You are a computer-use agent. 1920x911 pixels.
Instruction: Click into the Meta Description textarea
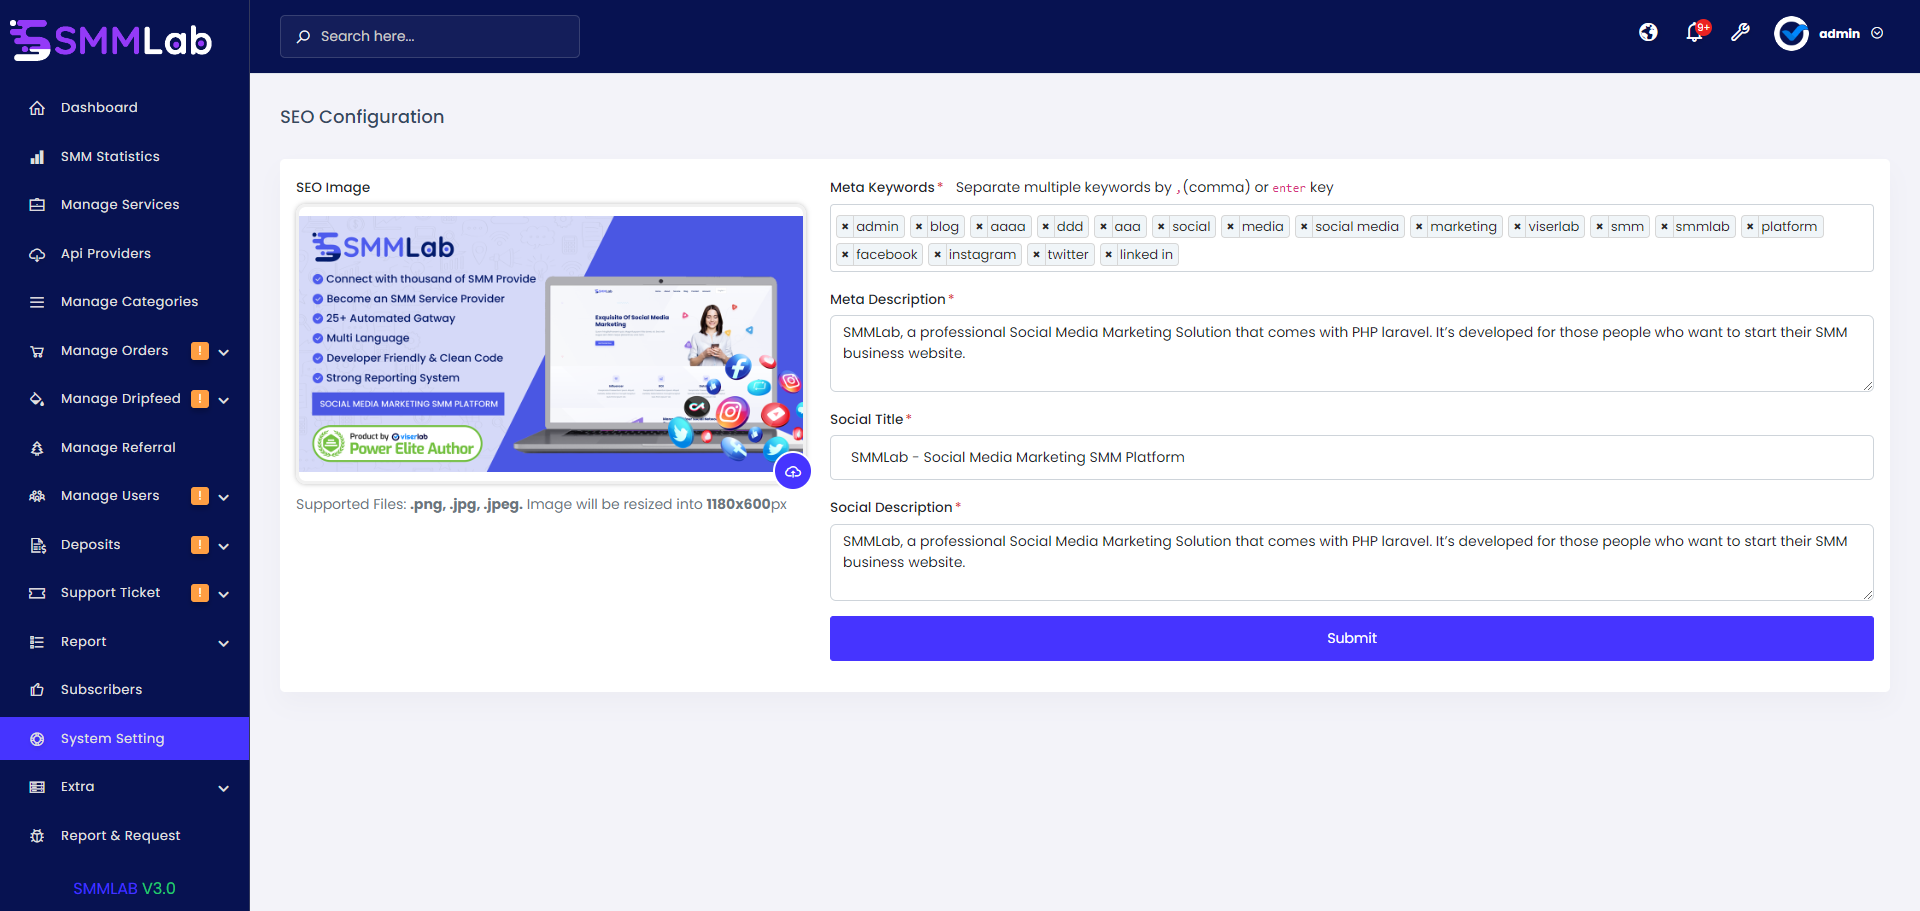[x=1352, y=353]
